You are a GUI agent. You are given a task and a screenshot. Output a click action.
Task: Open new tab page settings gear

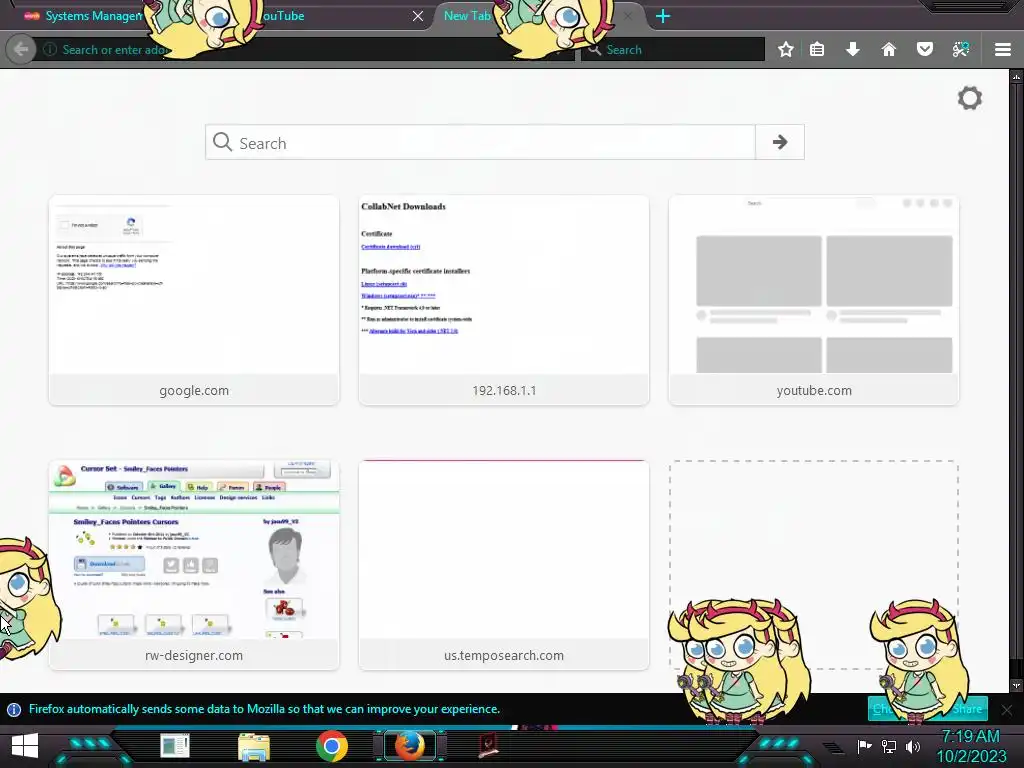click(970, 99)
